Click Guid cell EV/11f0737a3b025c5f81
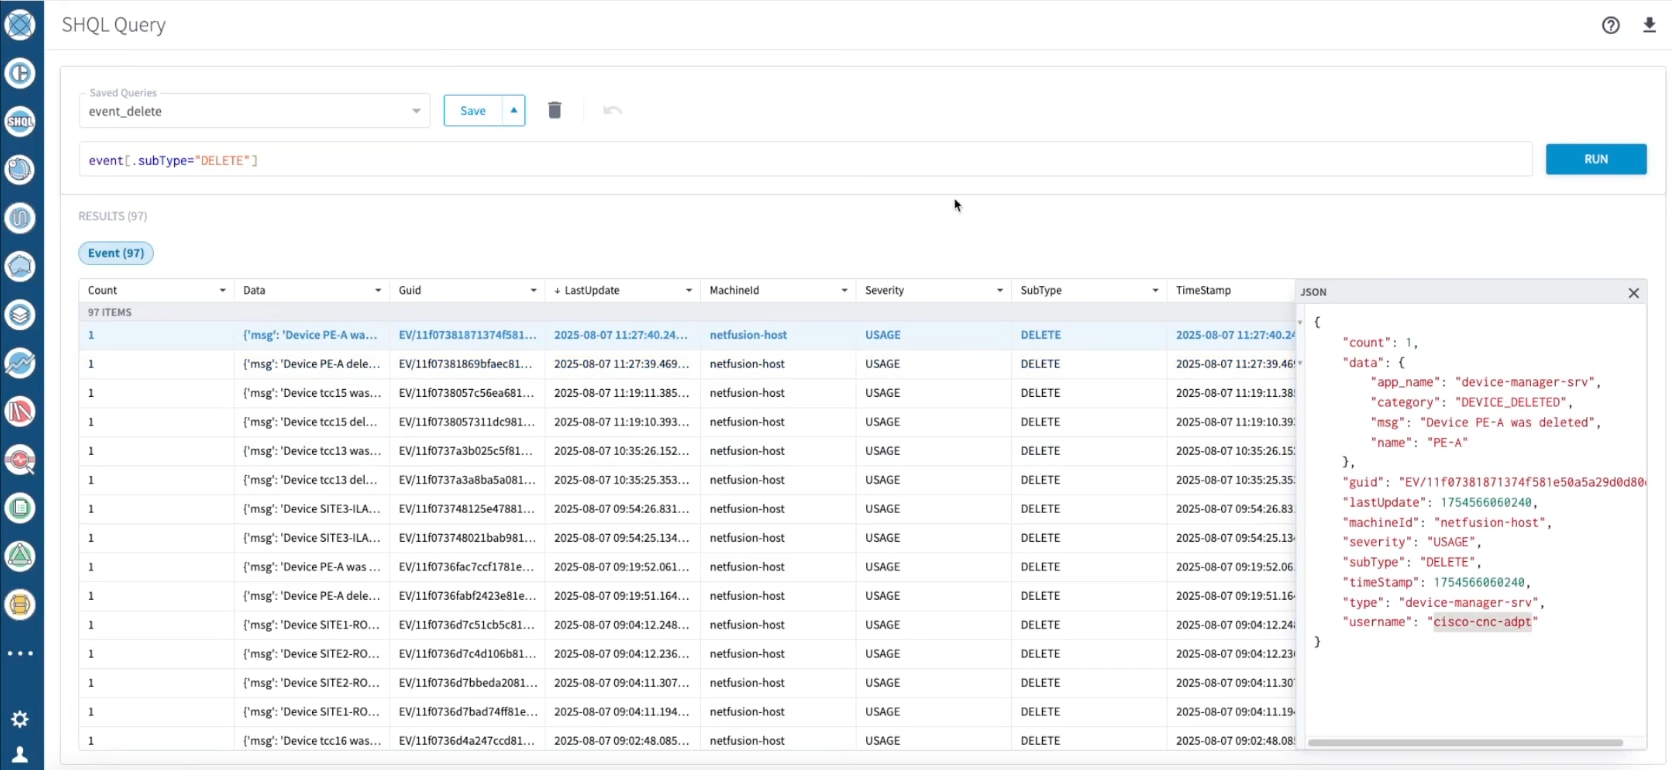The image size is (1672, 770). pyautogui.click(x=465, y=451)
